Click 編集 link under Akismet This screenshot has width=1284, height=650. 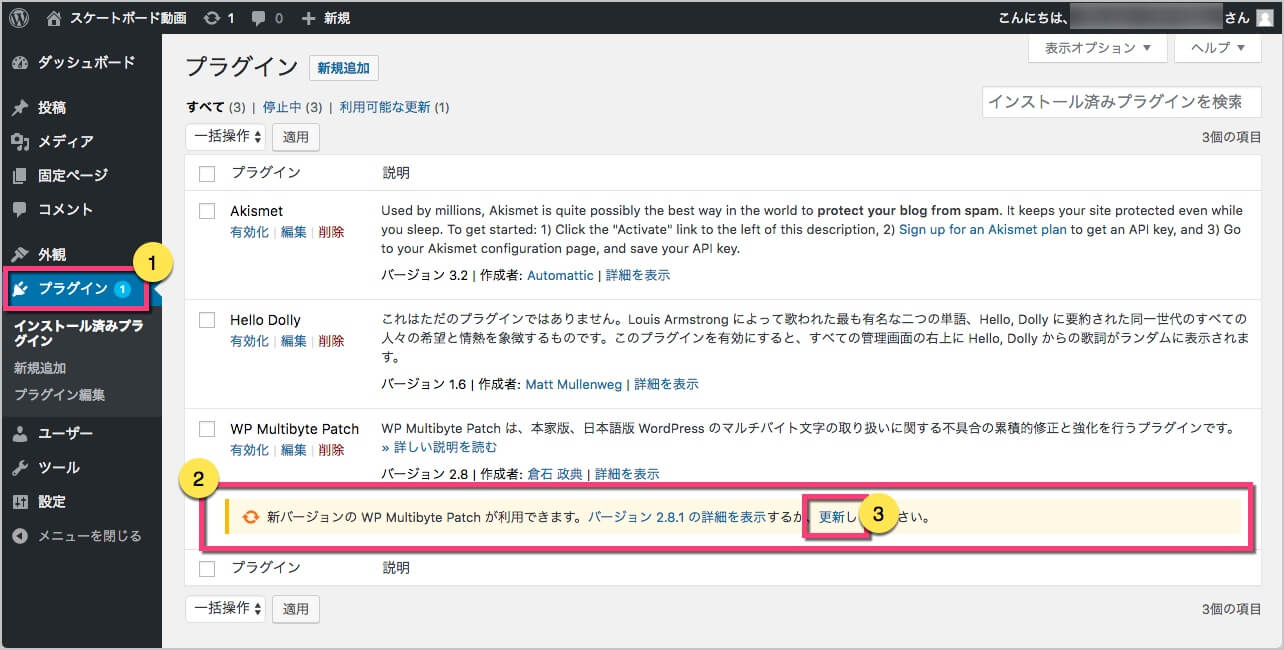294,232
